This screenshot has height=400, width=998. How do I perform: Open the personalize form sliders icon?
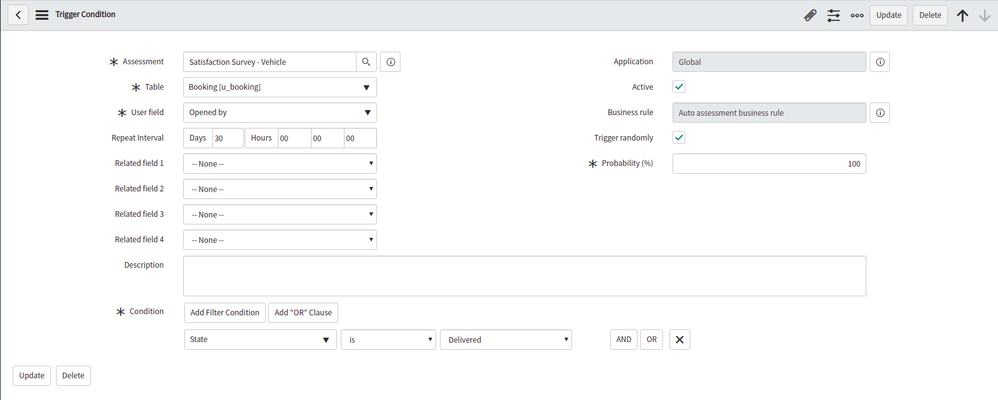[x=834, y=15]
